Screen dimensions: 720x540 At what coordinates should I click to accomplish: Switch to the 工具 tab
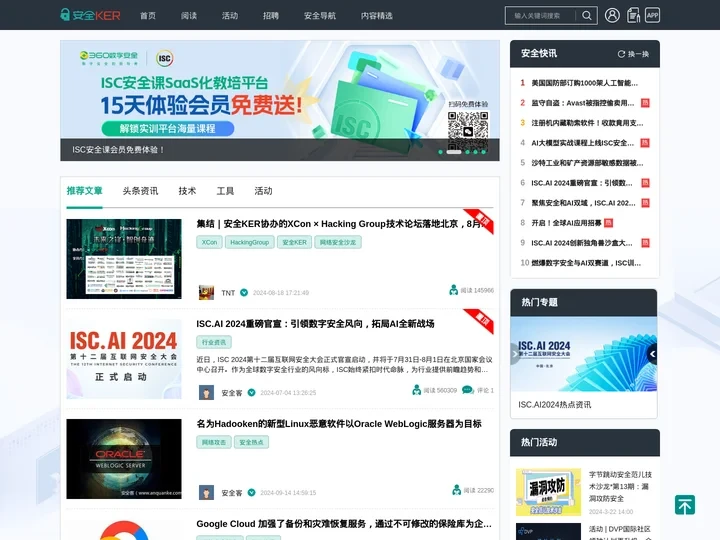225,191
